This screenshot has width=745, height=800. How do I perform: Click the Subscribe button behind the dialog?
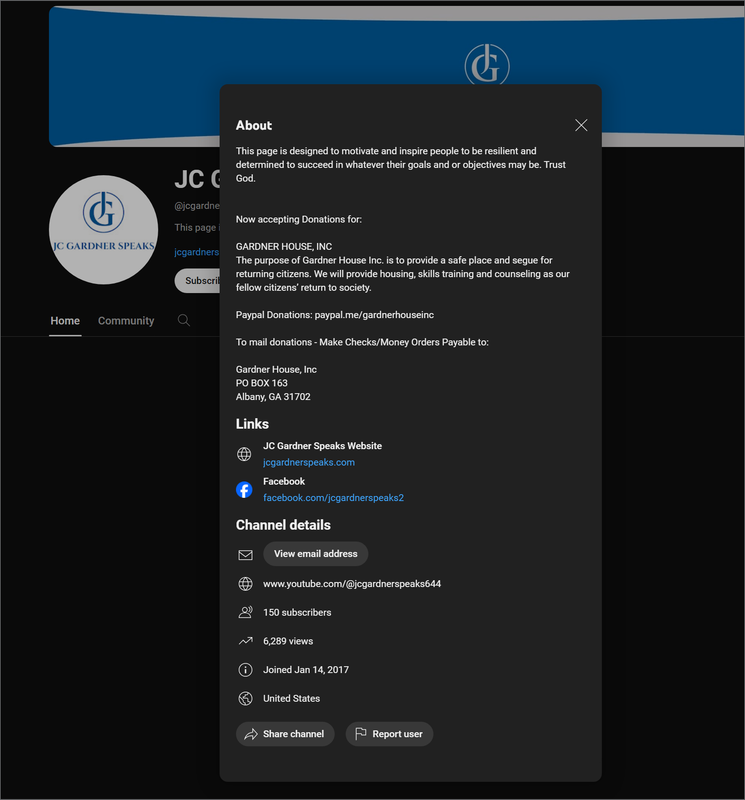coord(197,281)
